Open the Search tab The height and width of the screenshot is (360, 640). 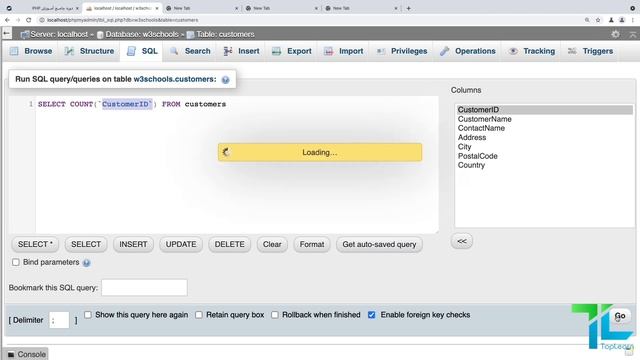pyautogui.click(x=191, y=51)
